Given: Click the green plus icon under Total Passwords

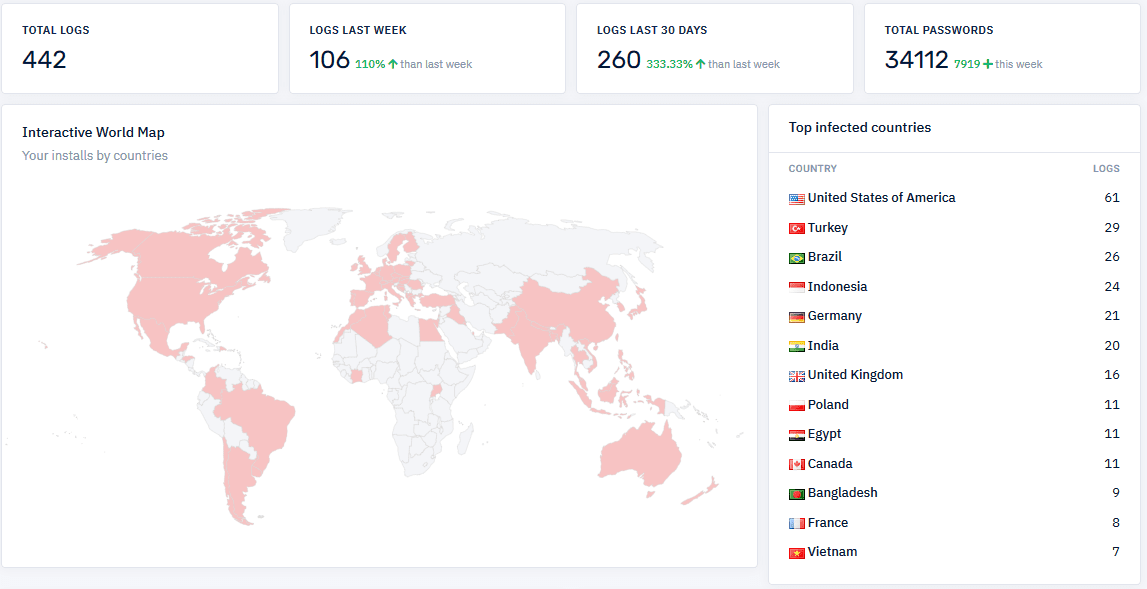Looking at the screenshot, I should 988,64.
